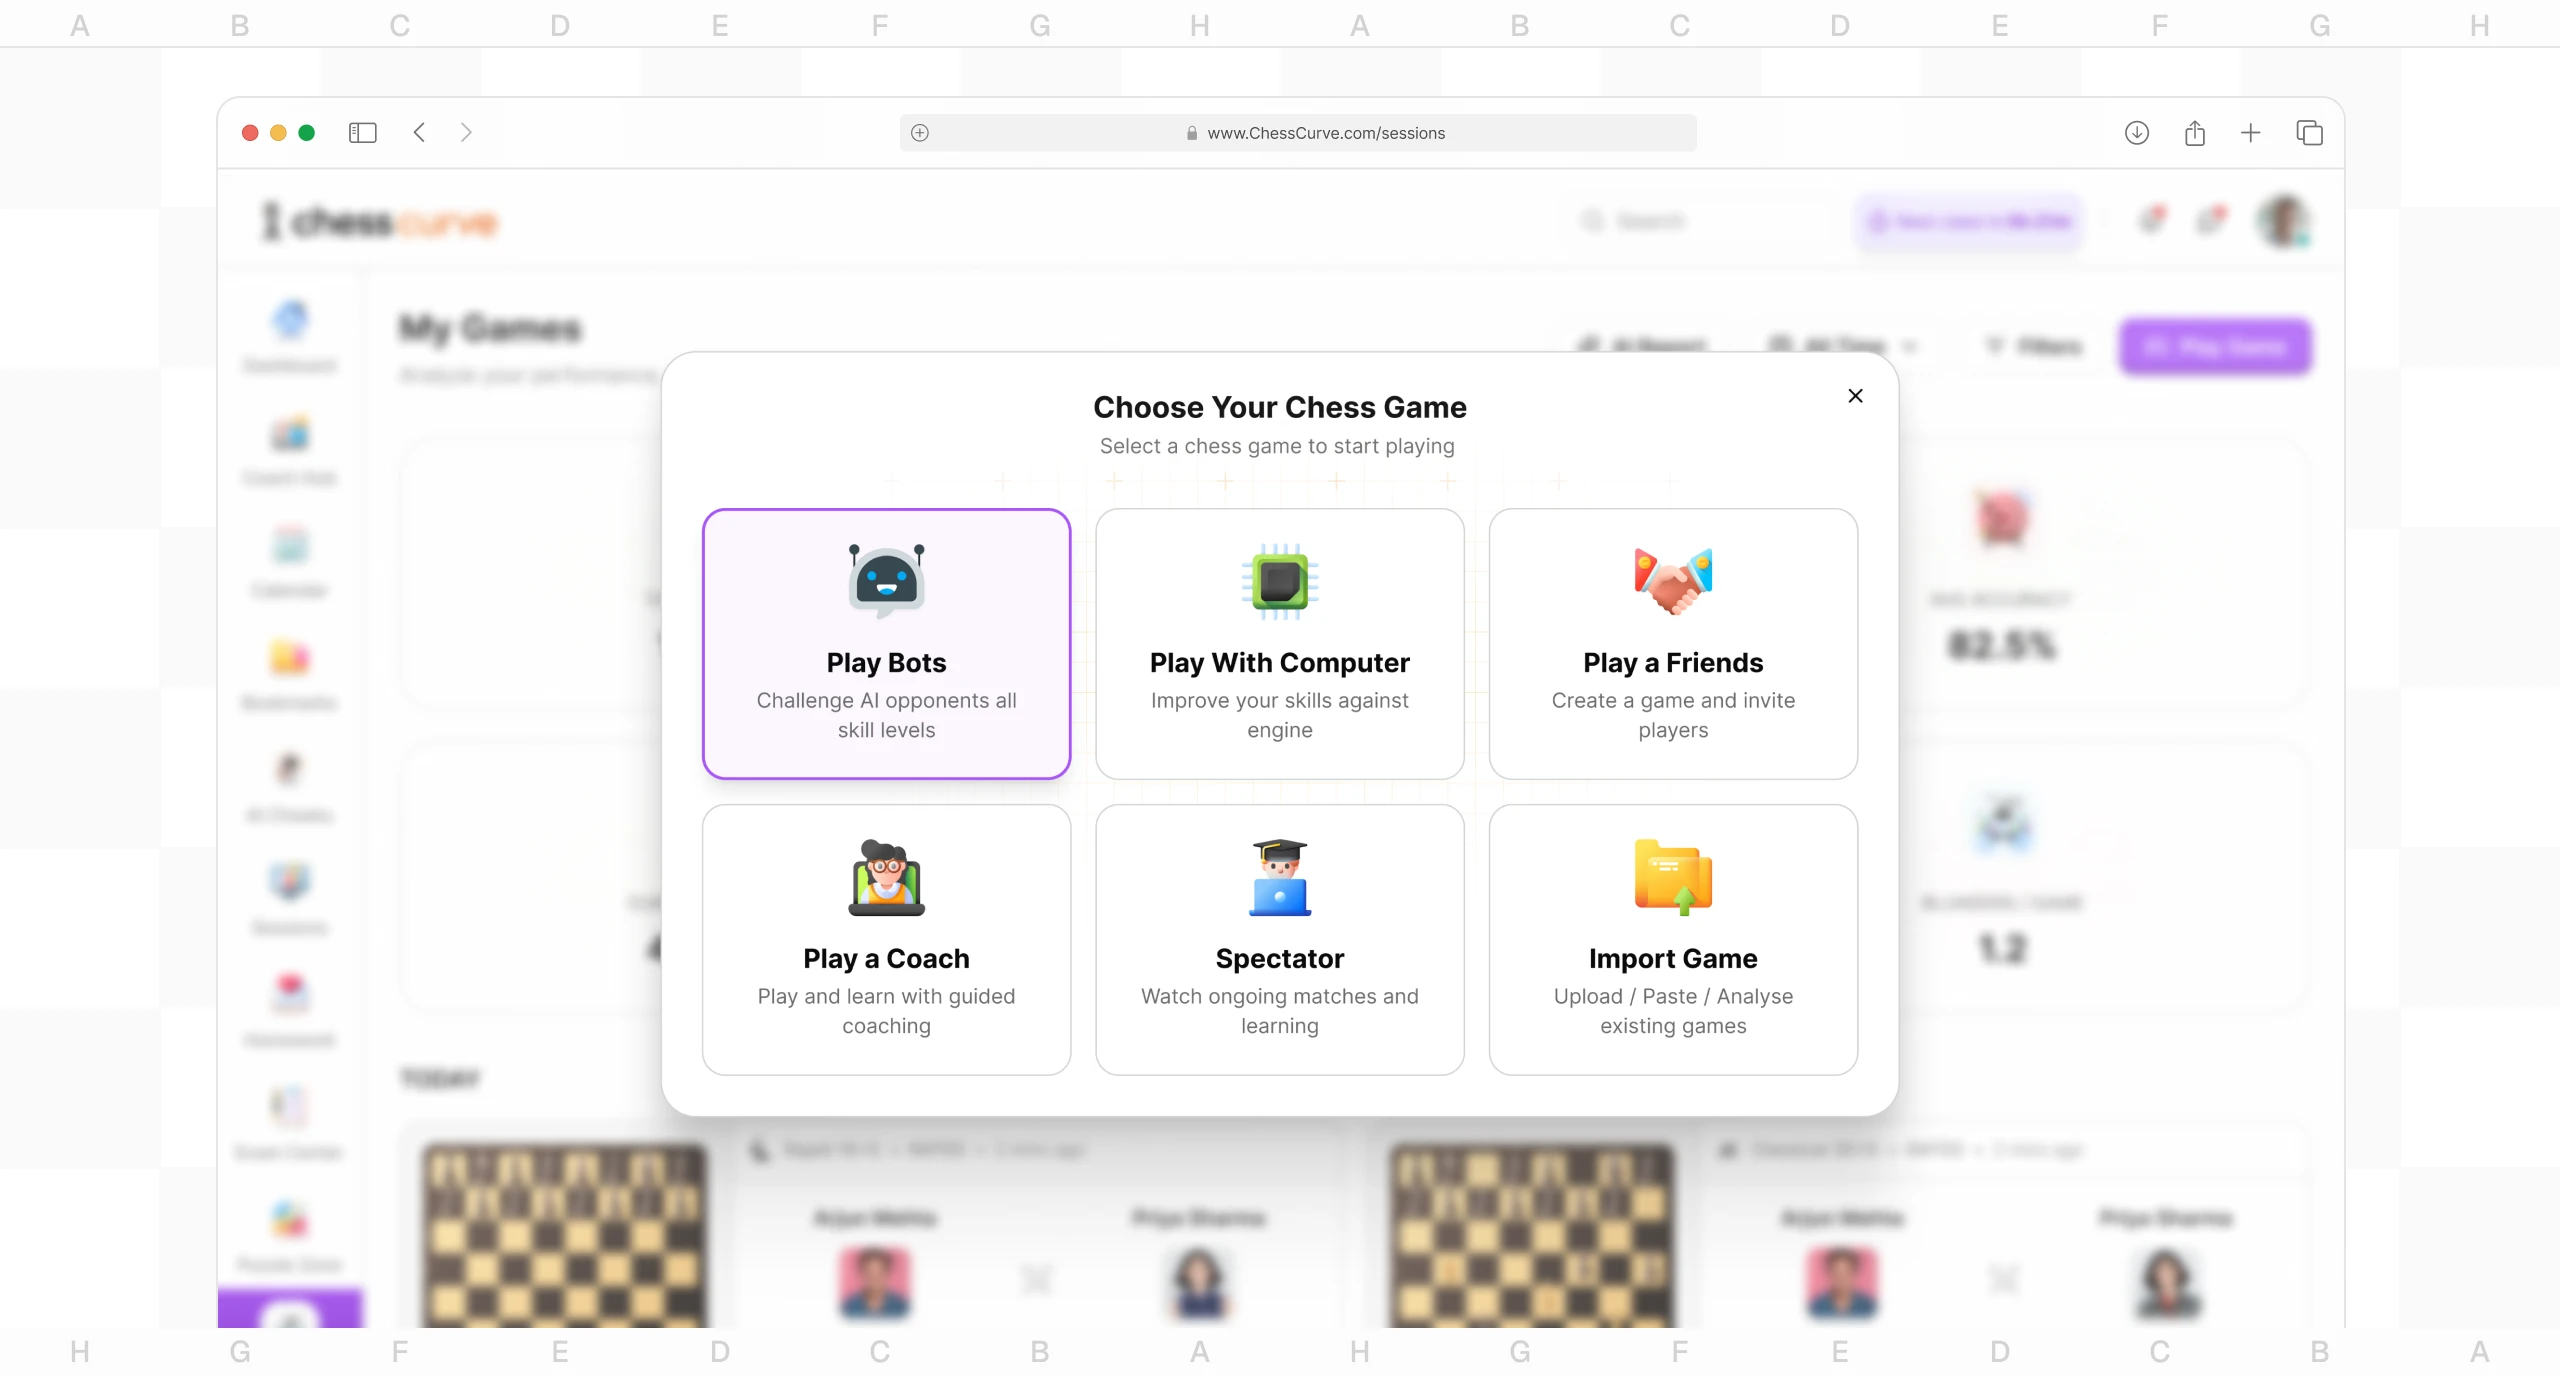The width and height of the screenshot is (2560, 1376).
Task: Open a new browser tab with plus
Action: [2250, 132]
